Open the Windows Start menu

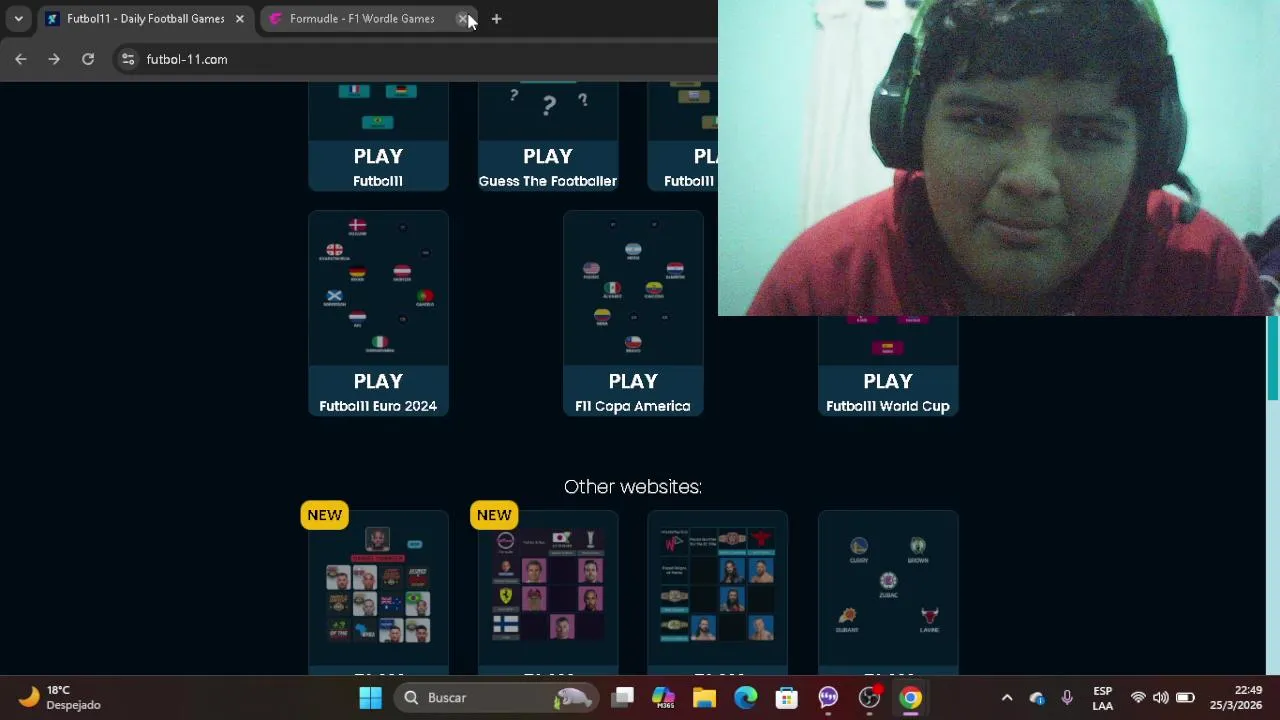[x=370, y=698]
